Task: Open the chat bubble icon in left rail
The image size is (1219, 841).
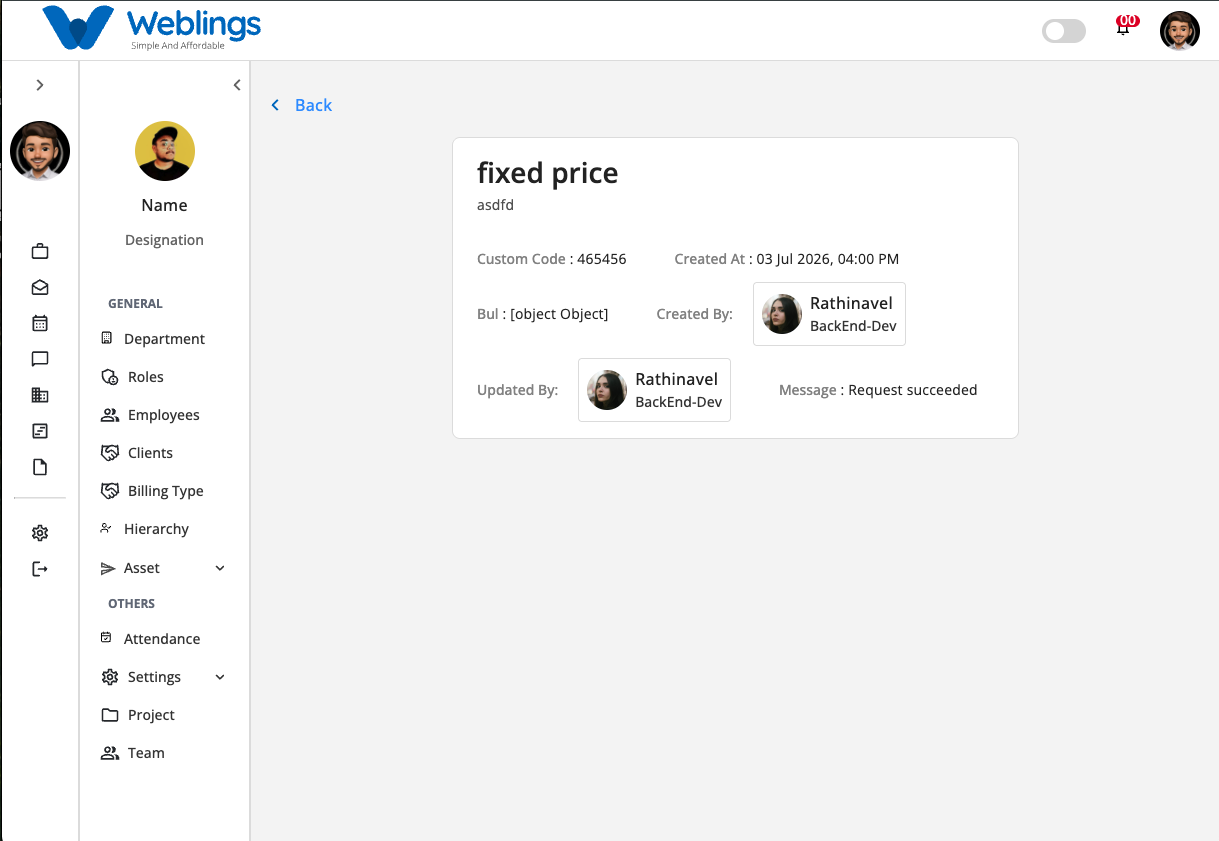Action: tap(40, 359)
